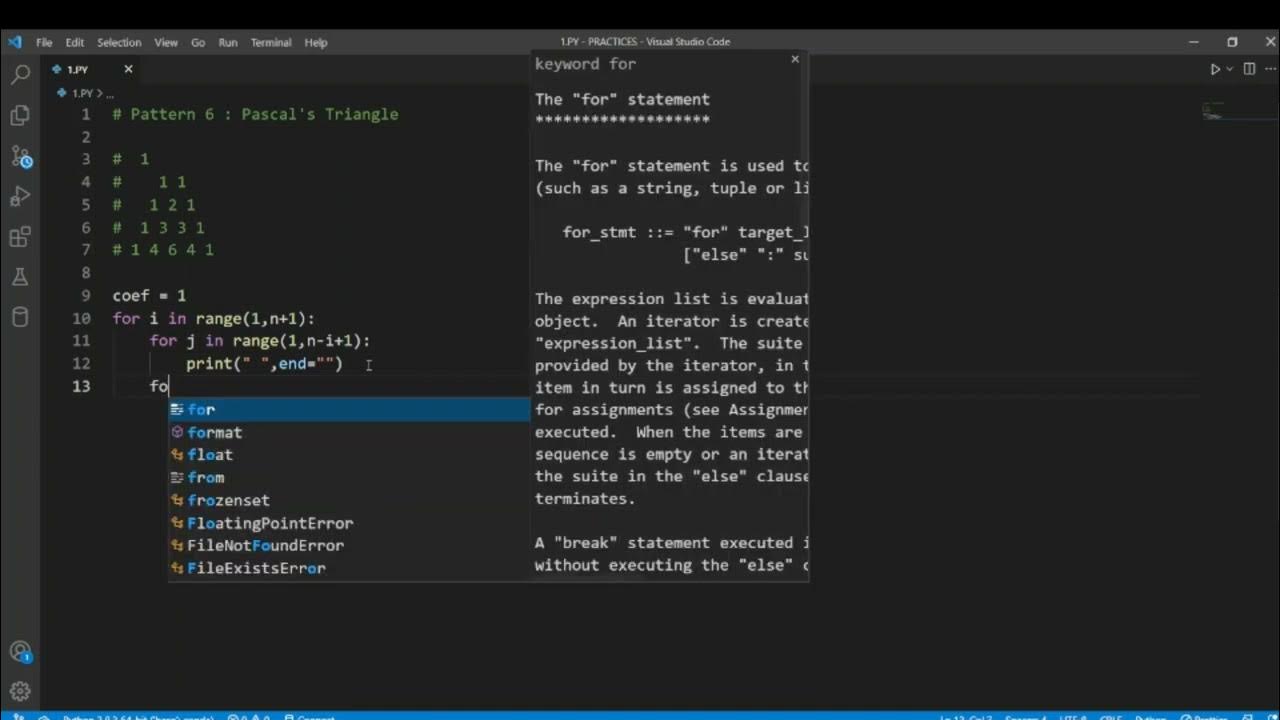Expand the breadcrumb ellipsis after 1.PY
This screenshot has height=720, width=1280.
click(x=109, y=93)
